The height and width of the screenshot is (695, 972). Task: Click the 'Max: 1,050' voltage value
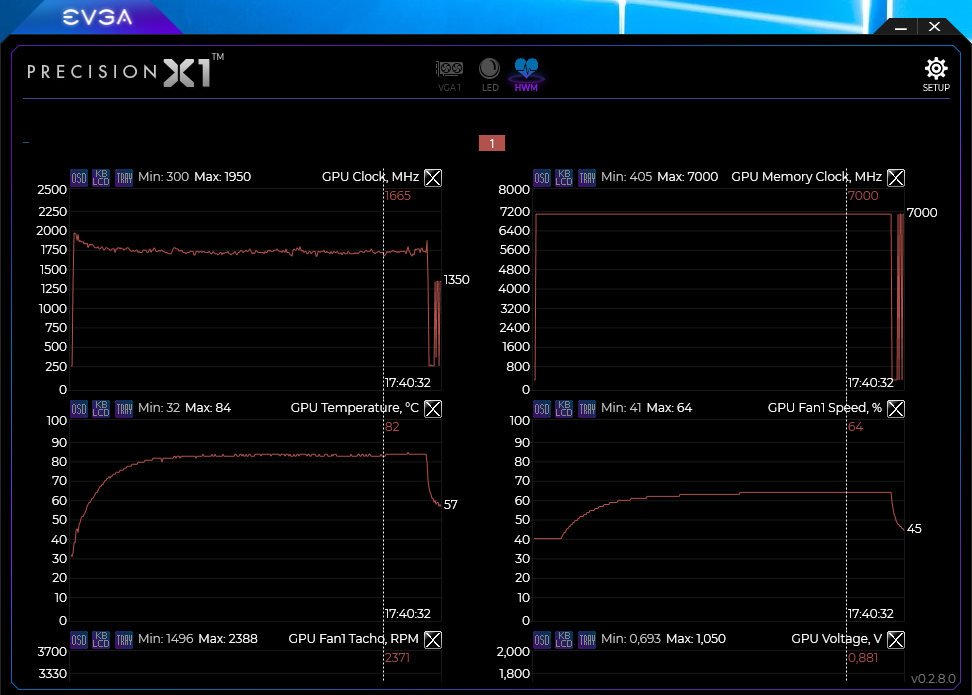point(696,639)
